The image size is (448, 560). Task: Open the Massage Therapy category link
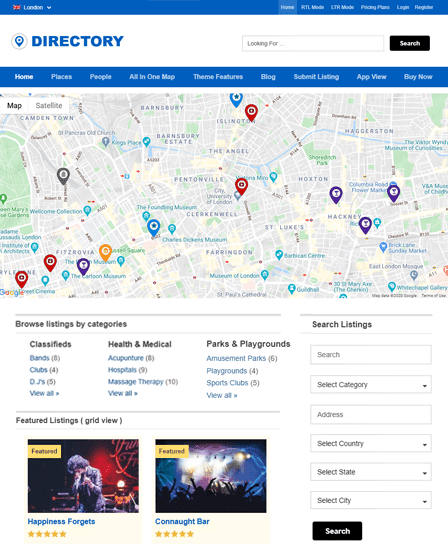136,382
